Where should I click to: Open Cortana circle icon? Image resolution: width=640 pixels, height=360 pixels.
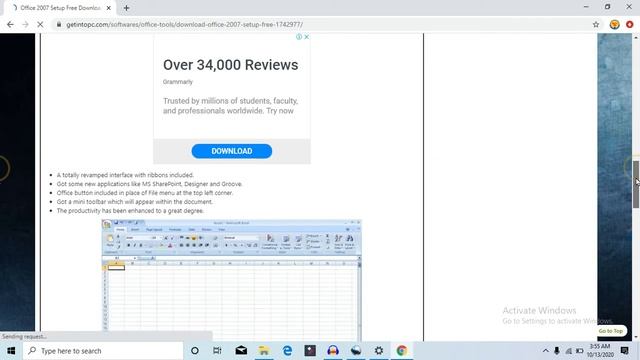point(195,351)
